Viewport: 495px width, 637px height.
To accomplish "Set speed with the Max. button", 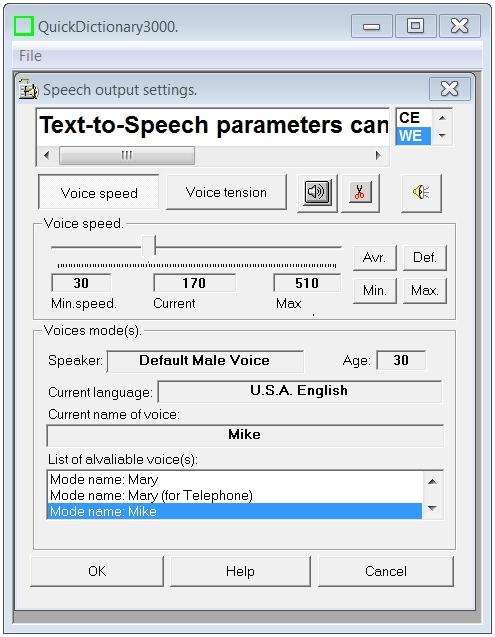I will [x=425, y=290].
